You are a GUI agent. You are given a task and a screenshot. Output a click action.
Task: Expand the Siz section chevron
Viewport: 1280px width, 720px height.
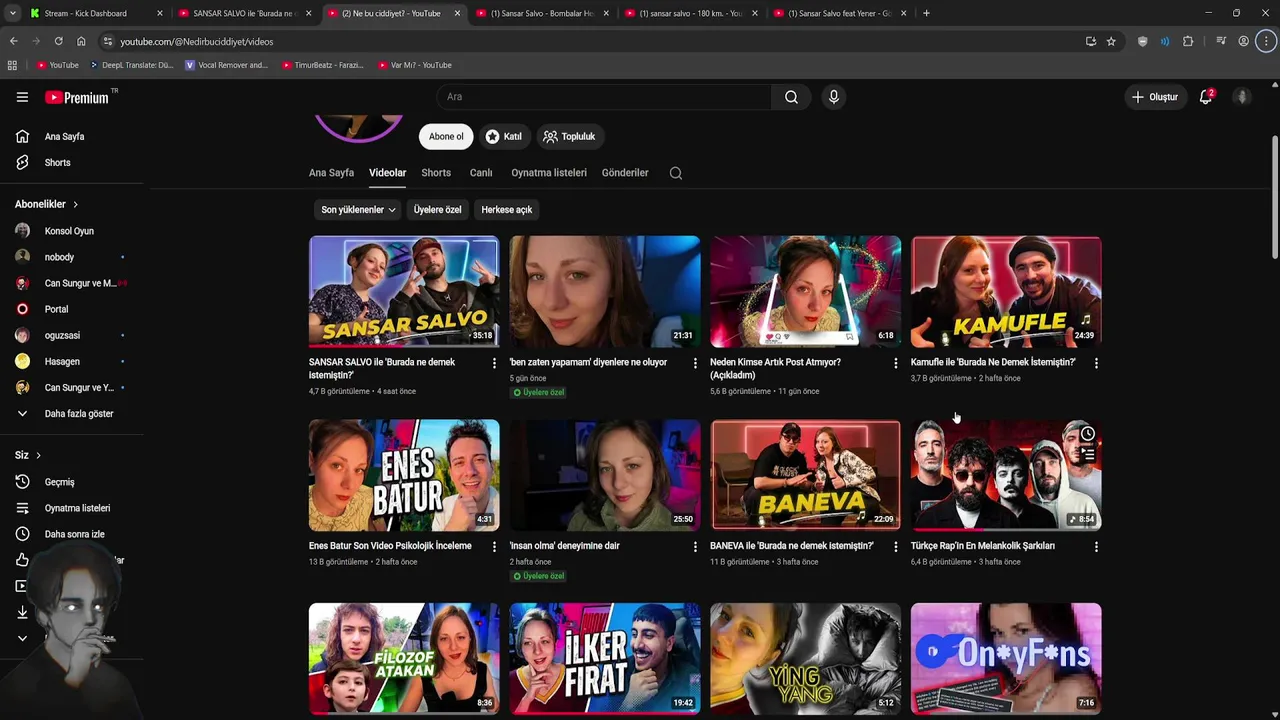[38, 455]
